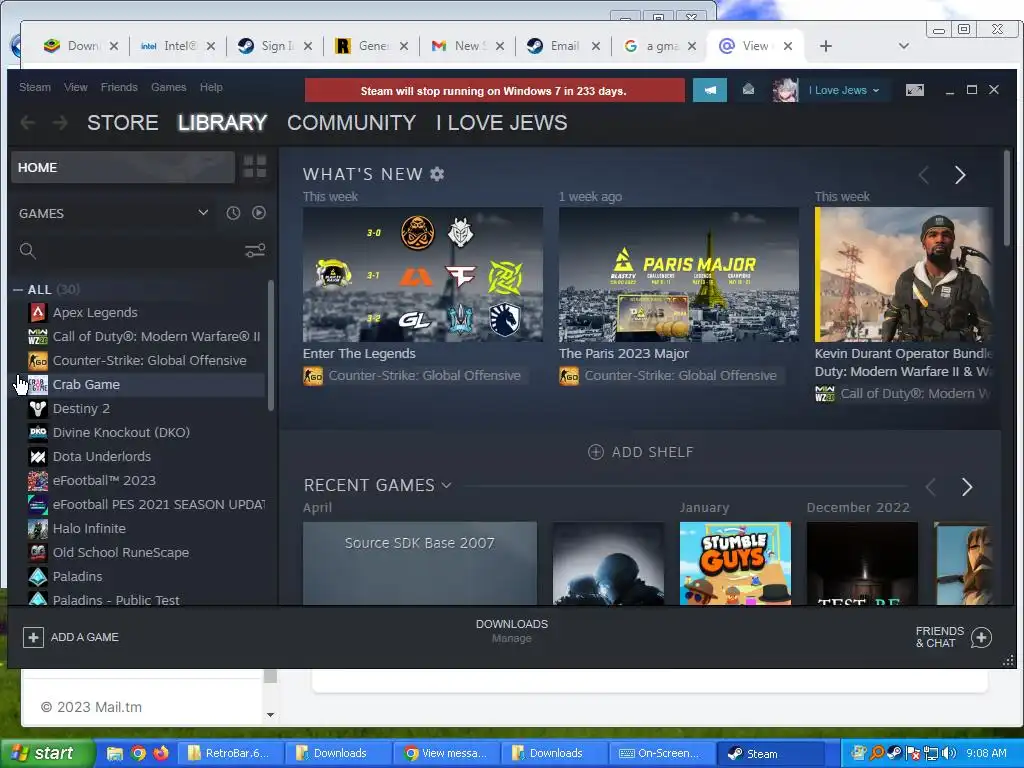Viewport: 1024px width, 768px height.
Task: Open Steam inbox envelope icon
Action: point(748,90)
